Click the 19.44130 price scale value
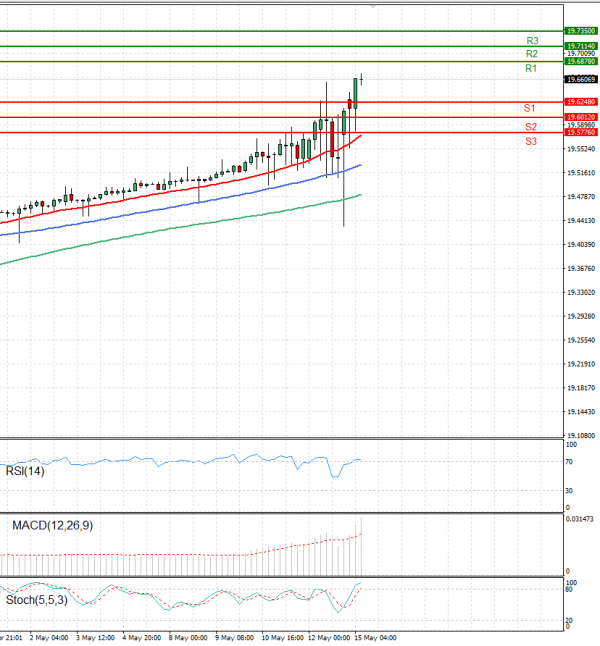 click(x=581, y=220)
